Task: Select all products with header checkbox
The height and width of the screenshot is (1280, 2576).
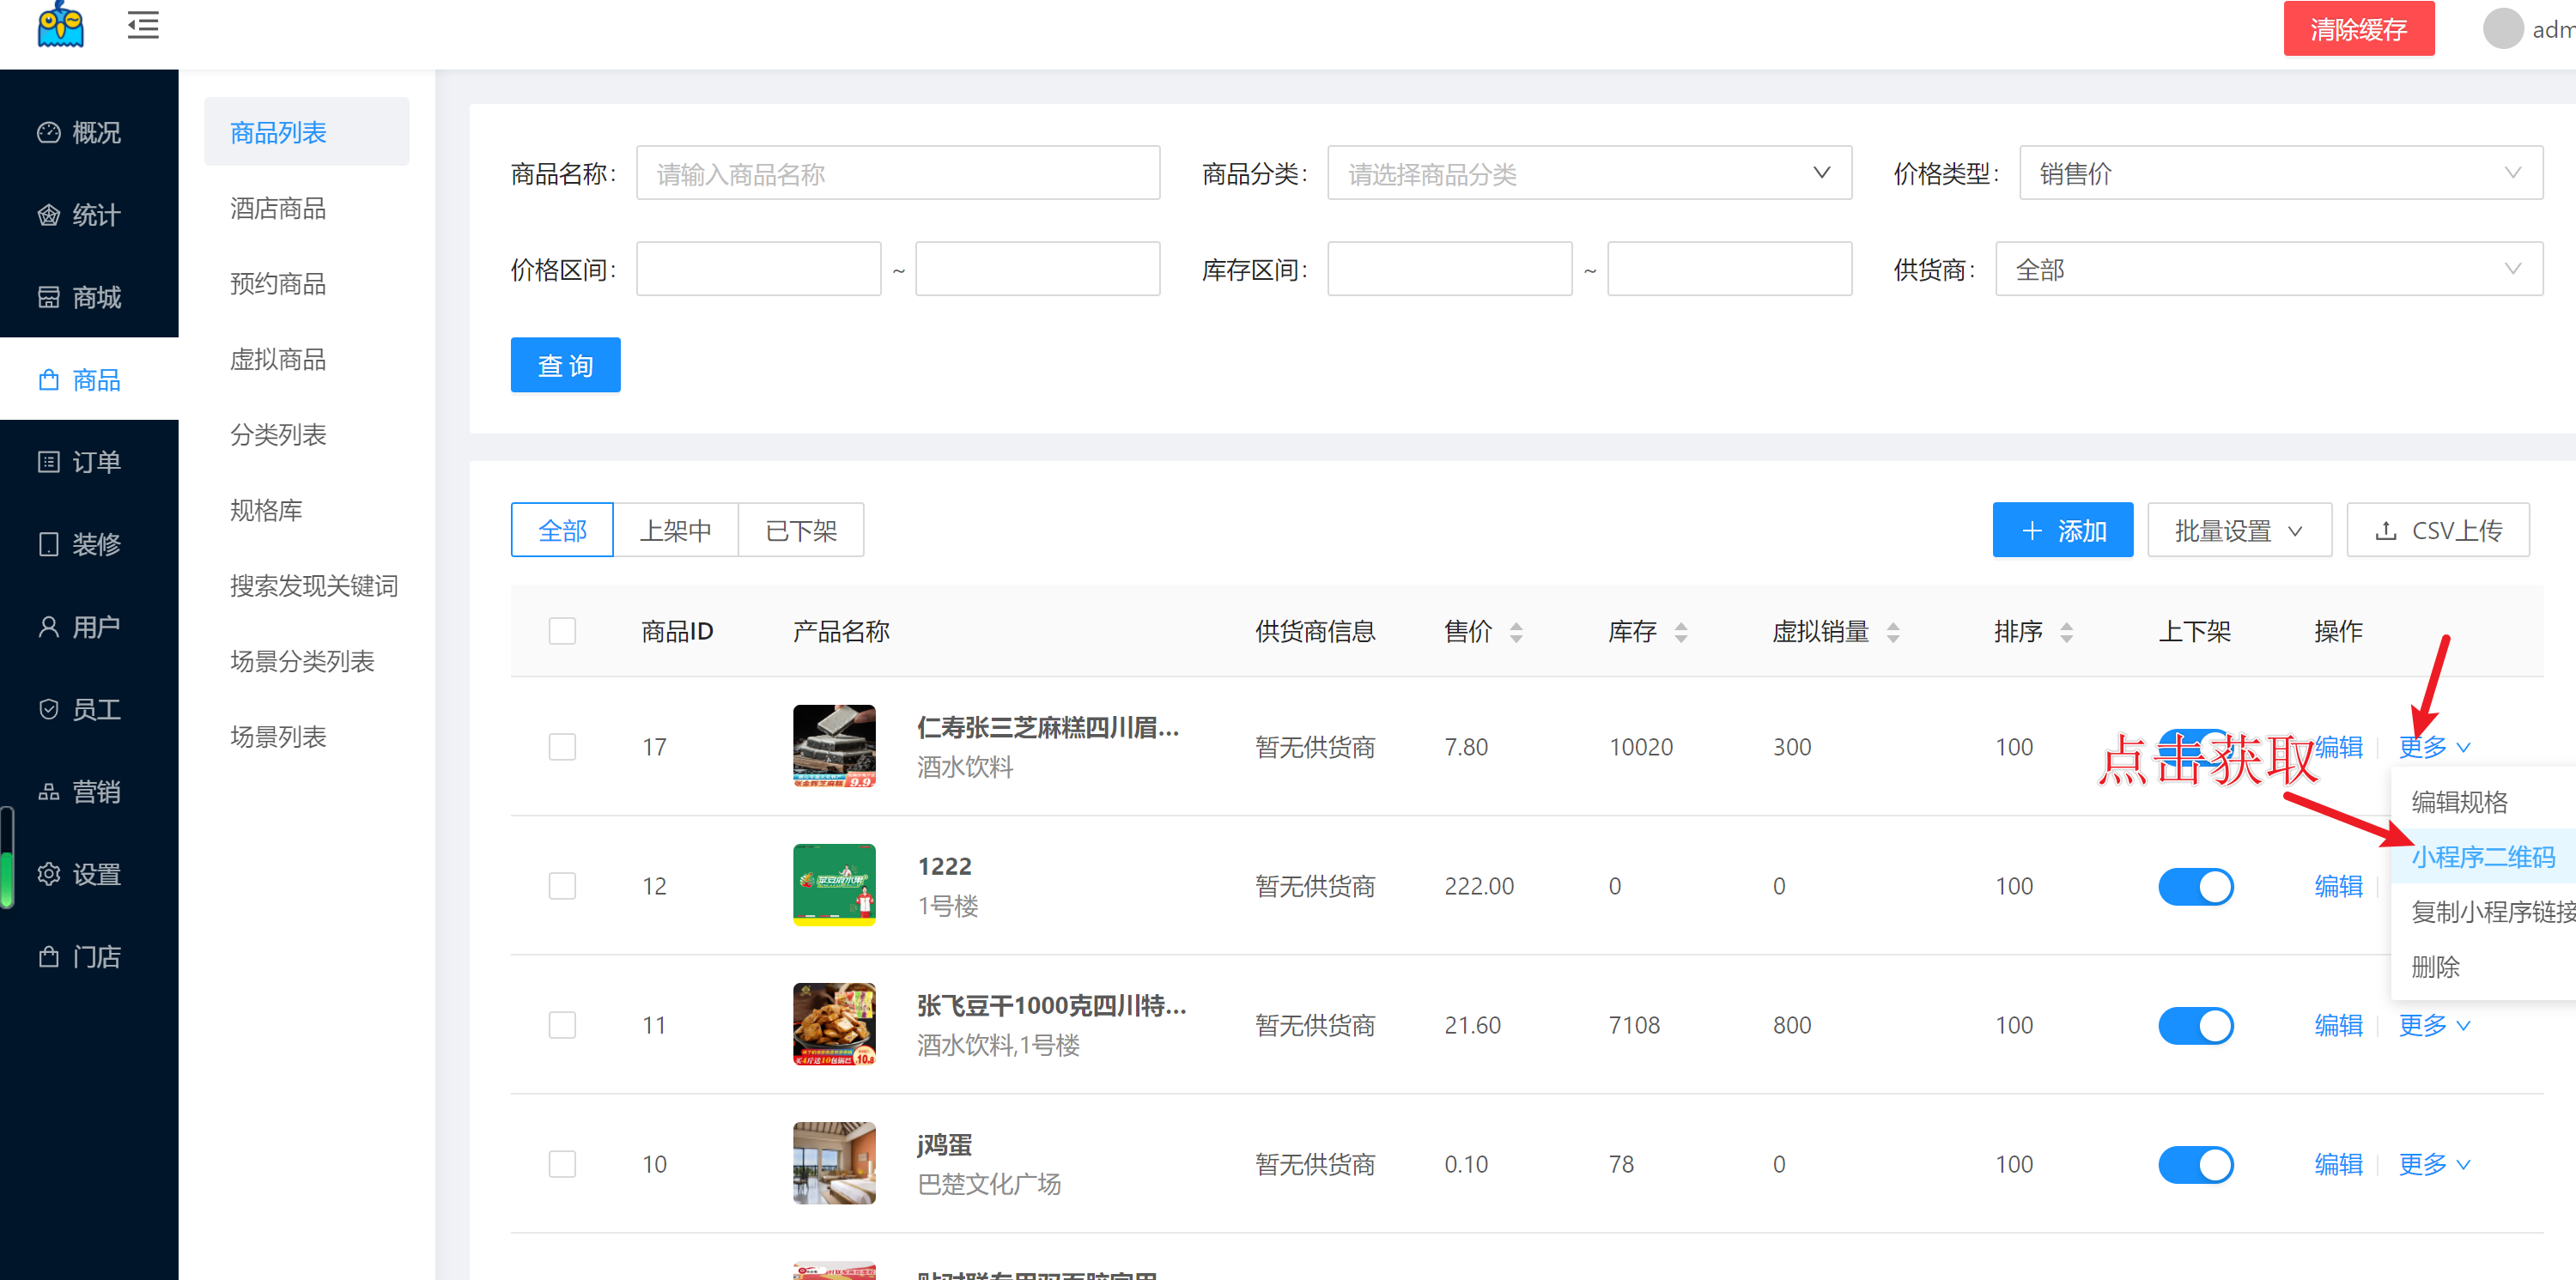Action: [x=562, y=631]
